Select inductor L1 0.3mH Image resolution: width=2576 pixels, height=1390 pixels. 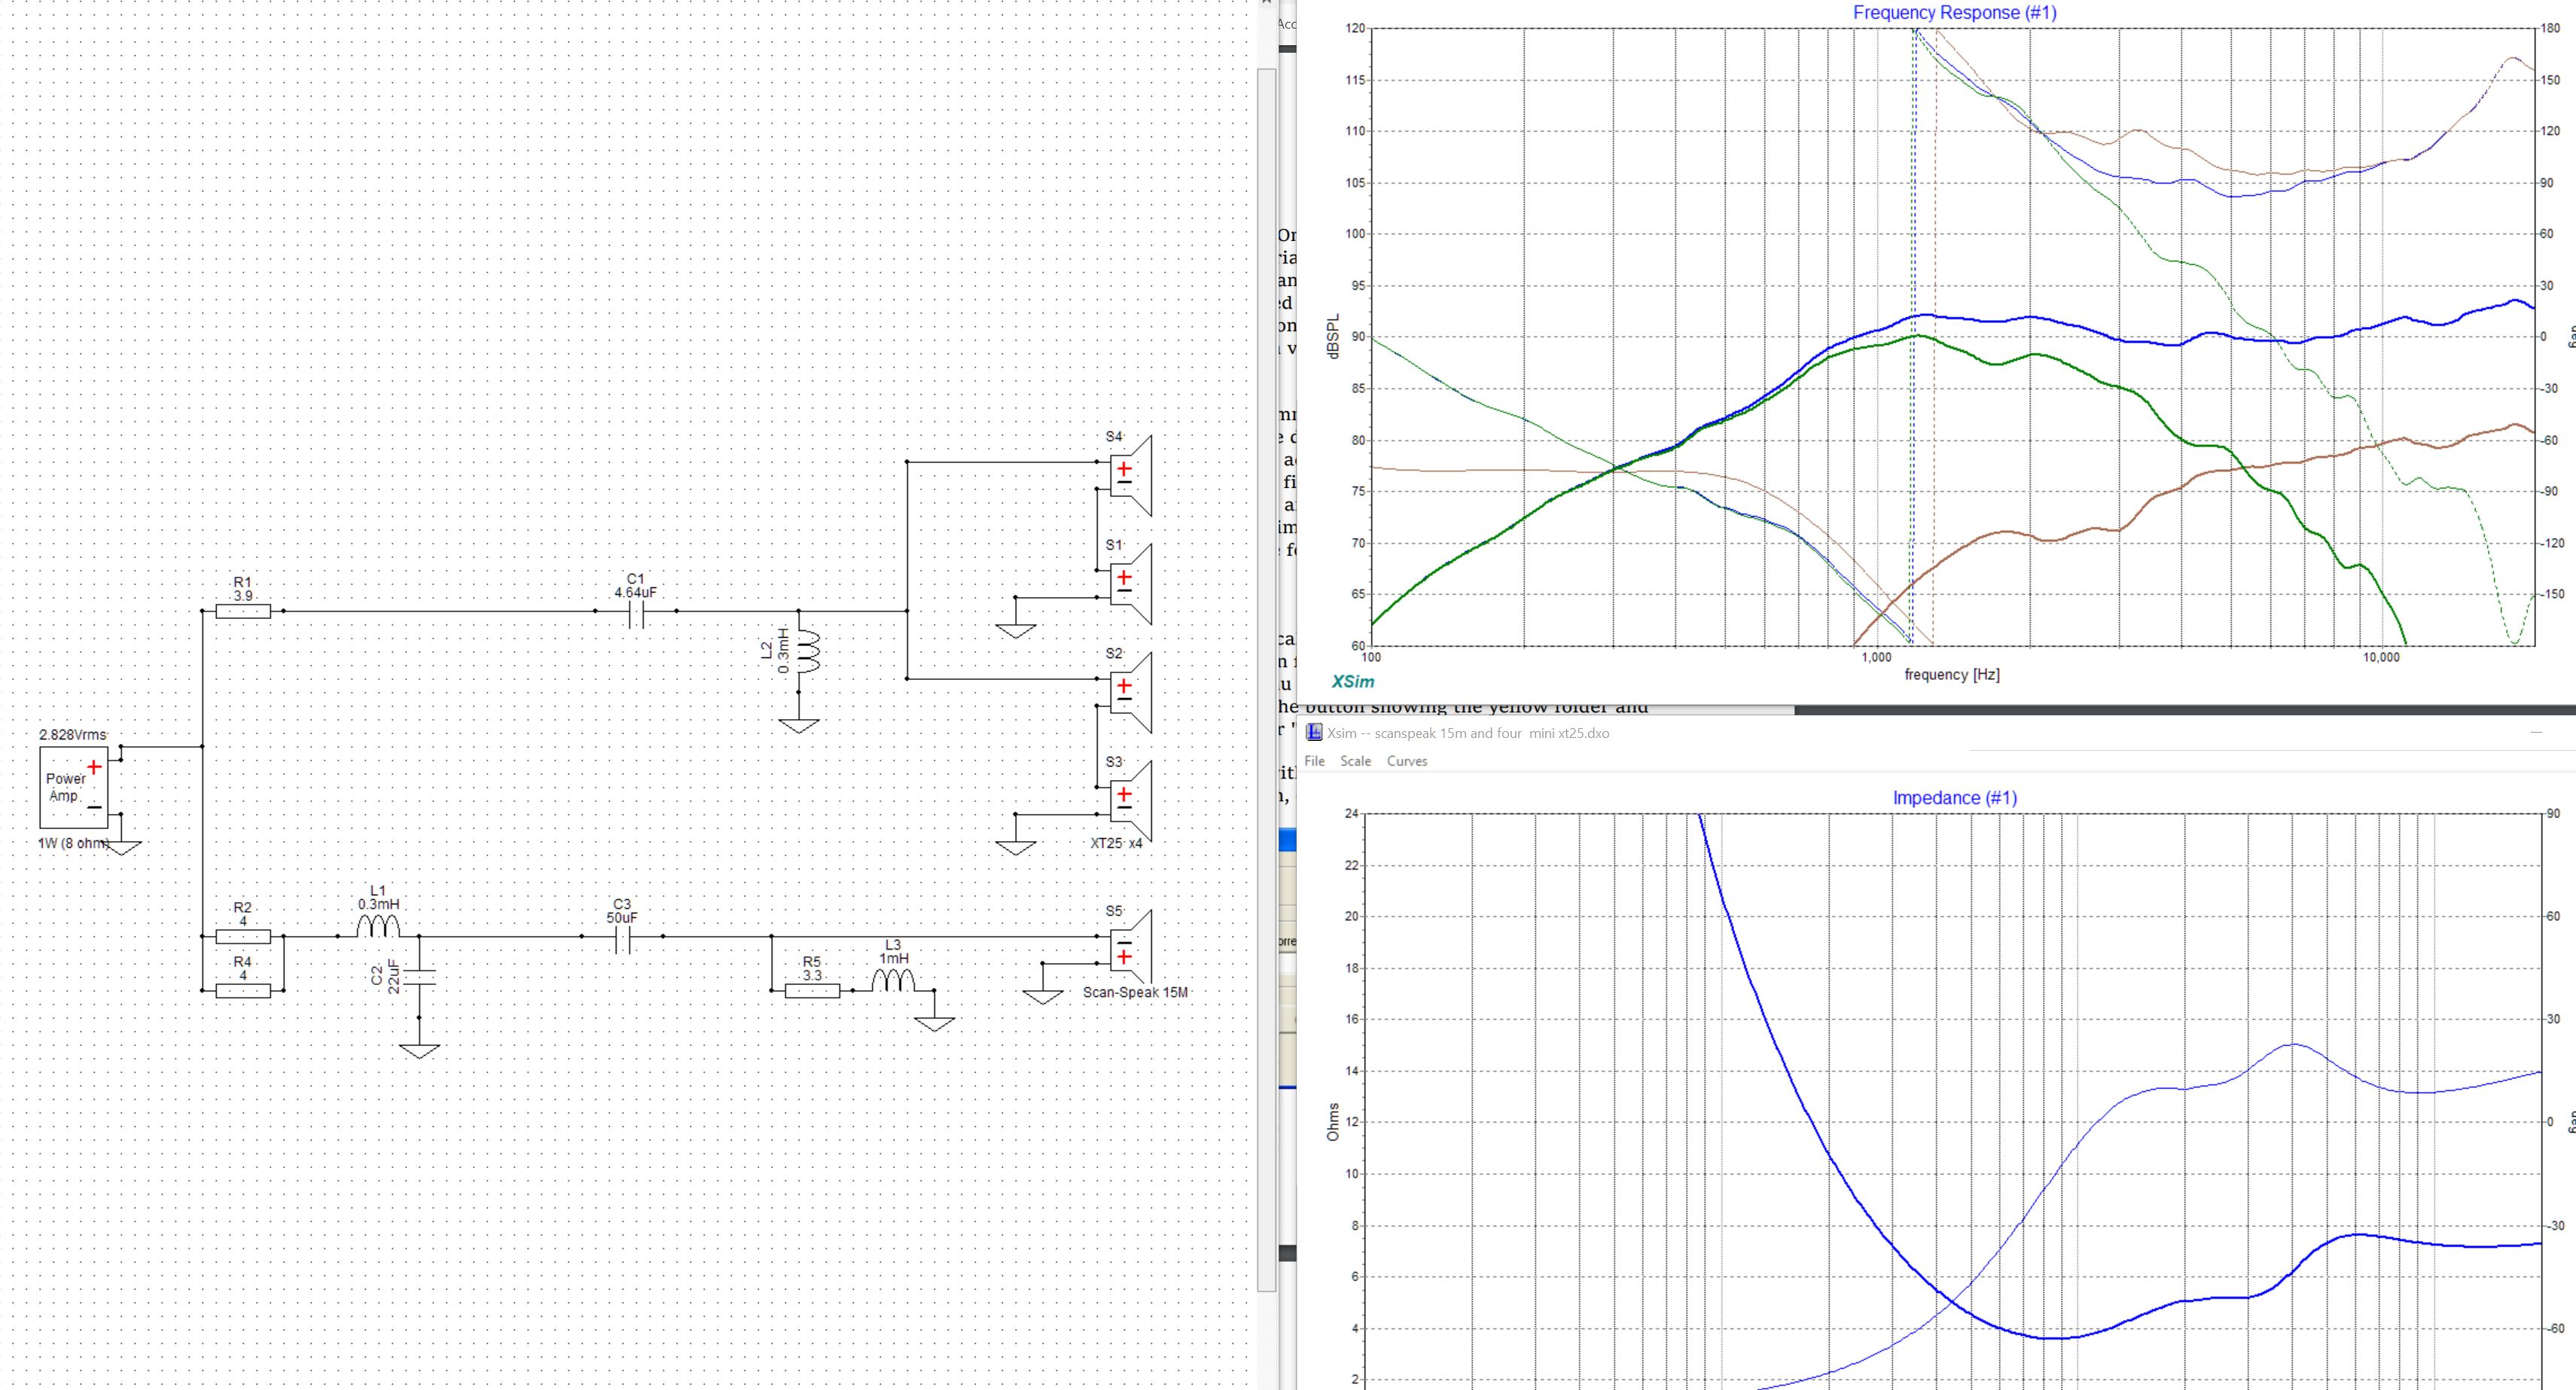(x=378, y=927)
